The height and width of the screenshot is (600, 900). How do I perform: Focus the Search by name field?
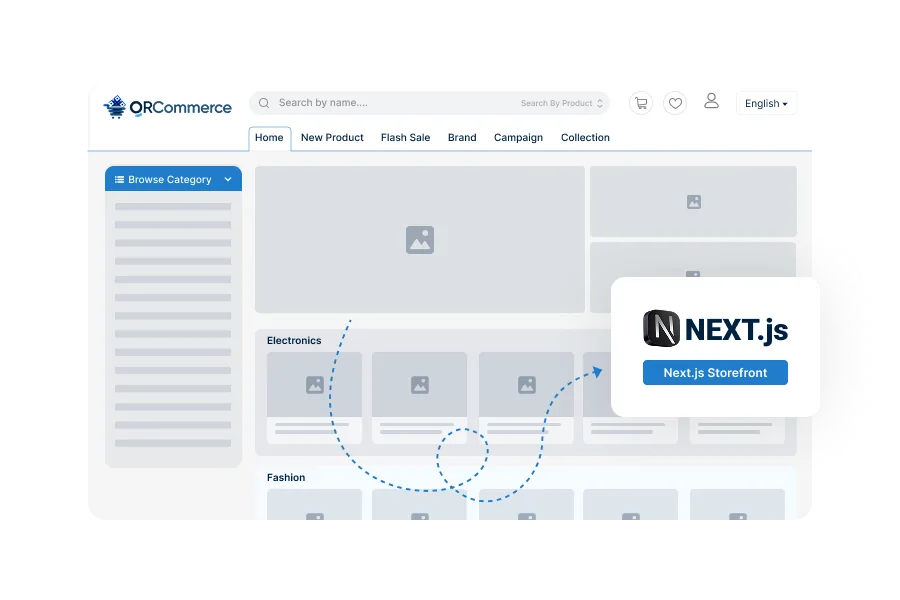point(429,103)
